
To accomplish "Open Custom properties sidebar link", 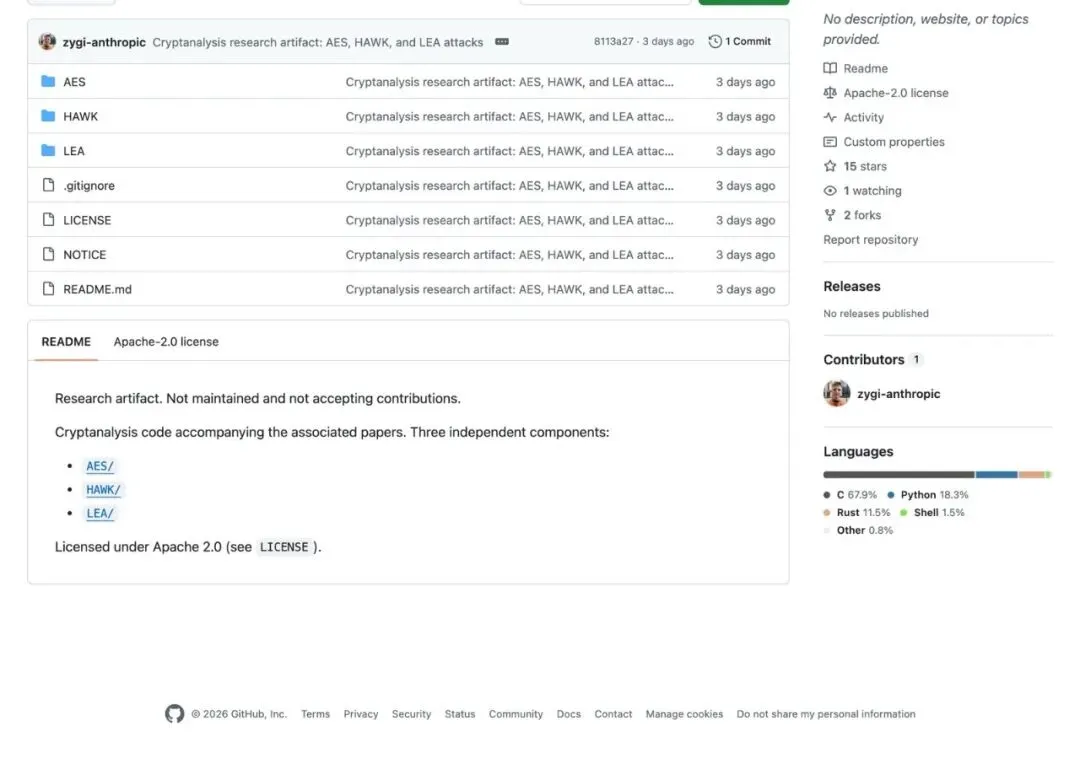I will pos(894,142).
